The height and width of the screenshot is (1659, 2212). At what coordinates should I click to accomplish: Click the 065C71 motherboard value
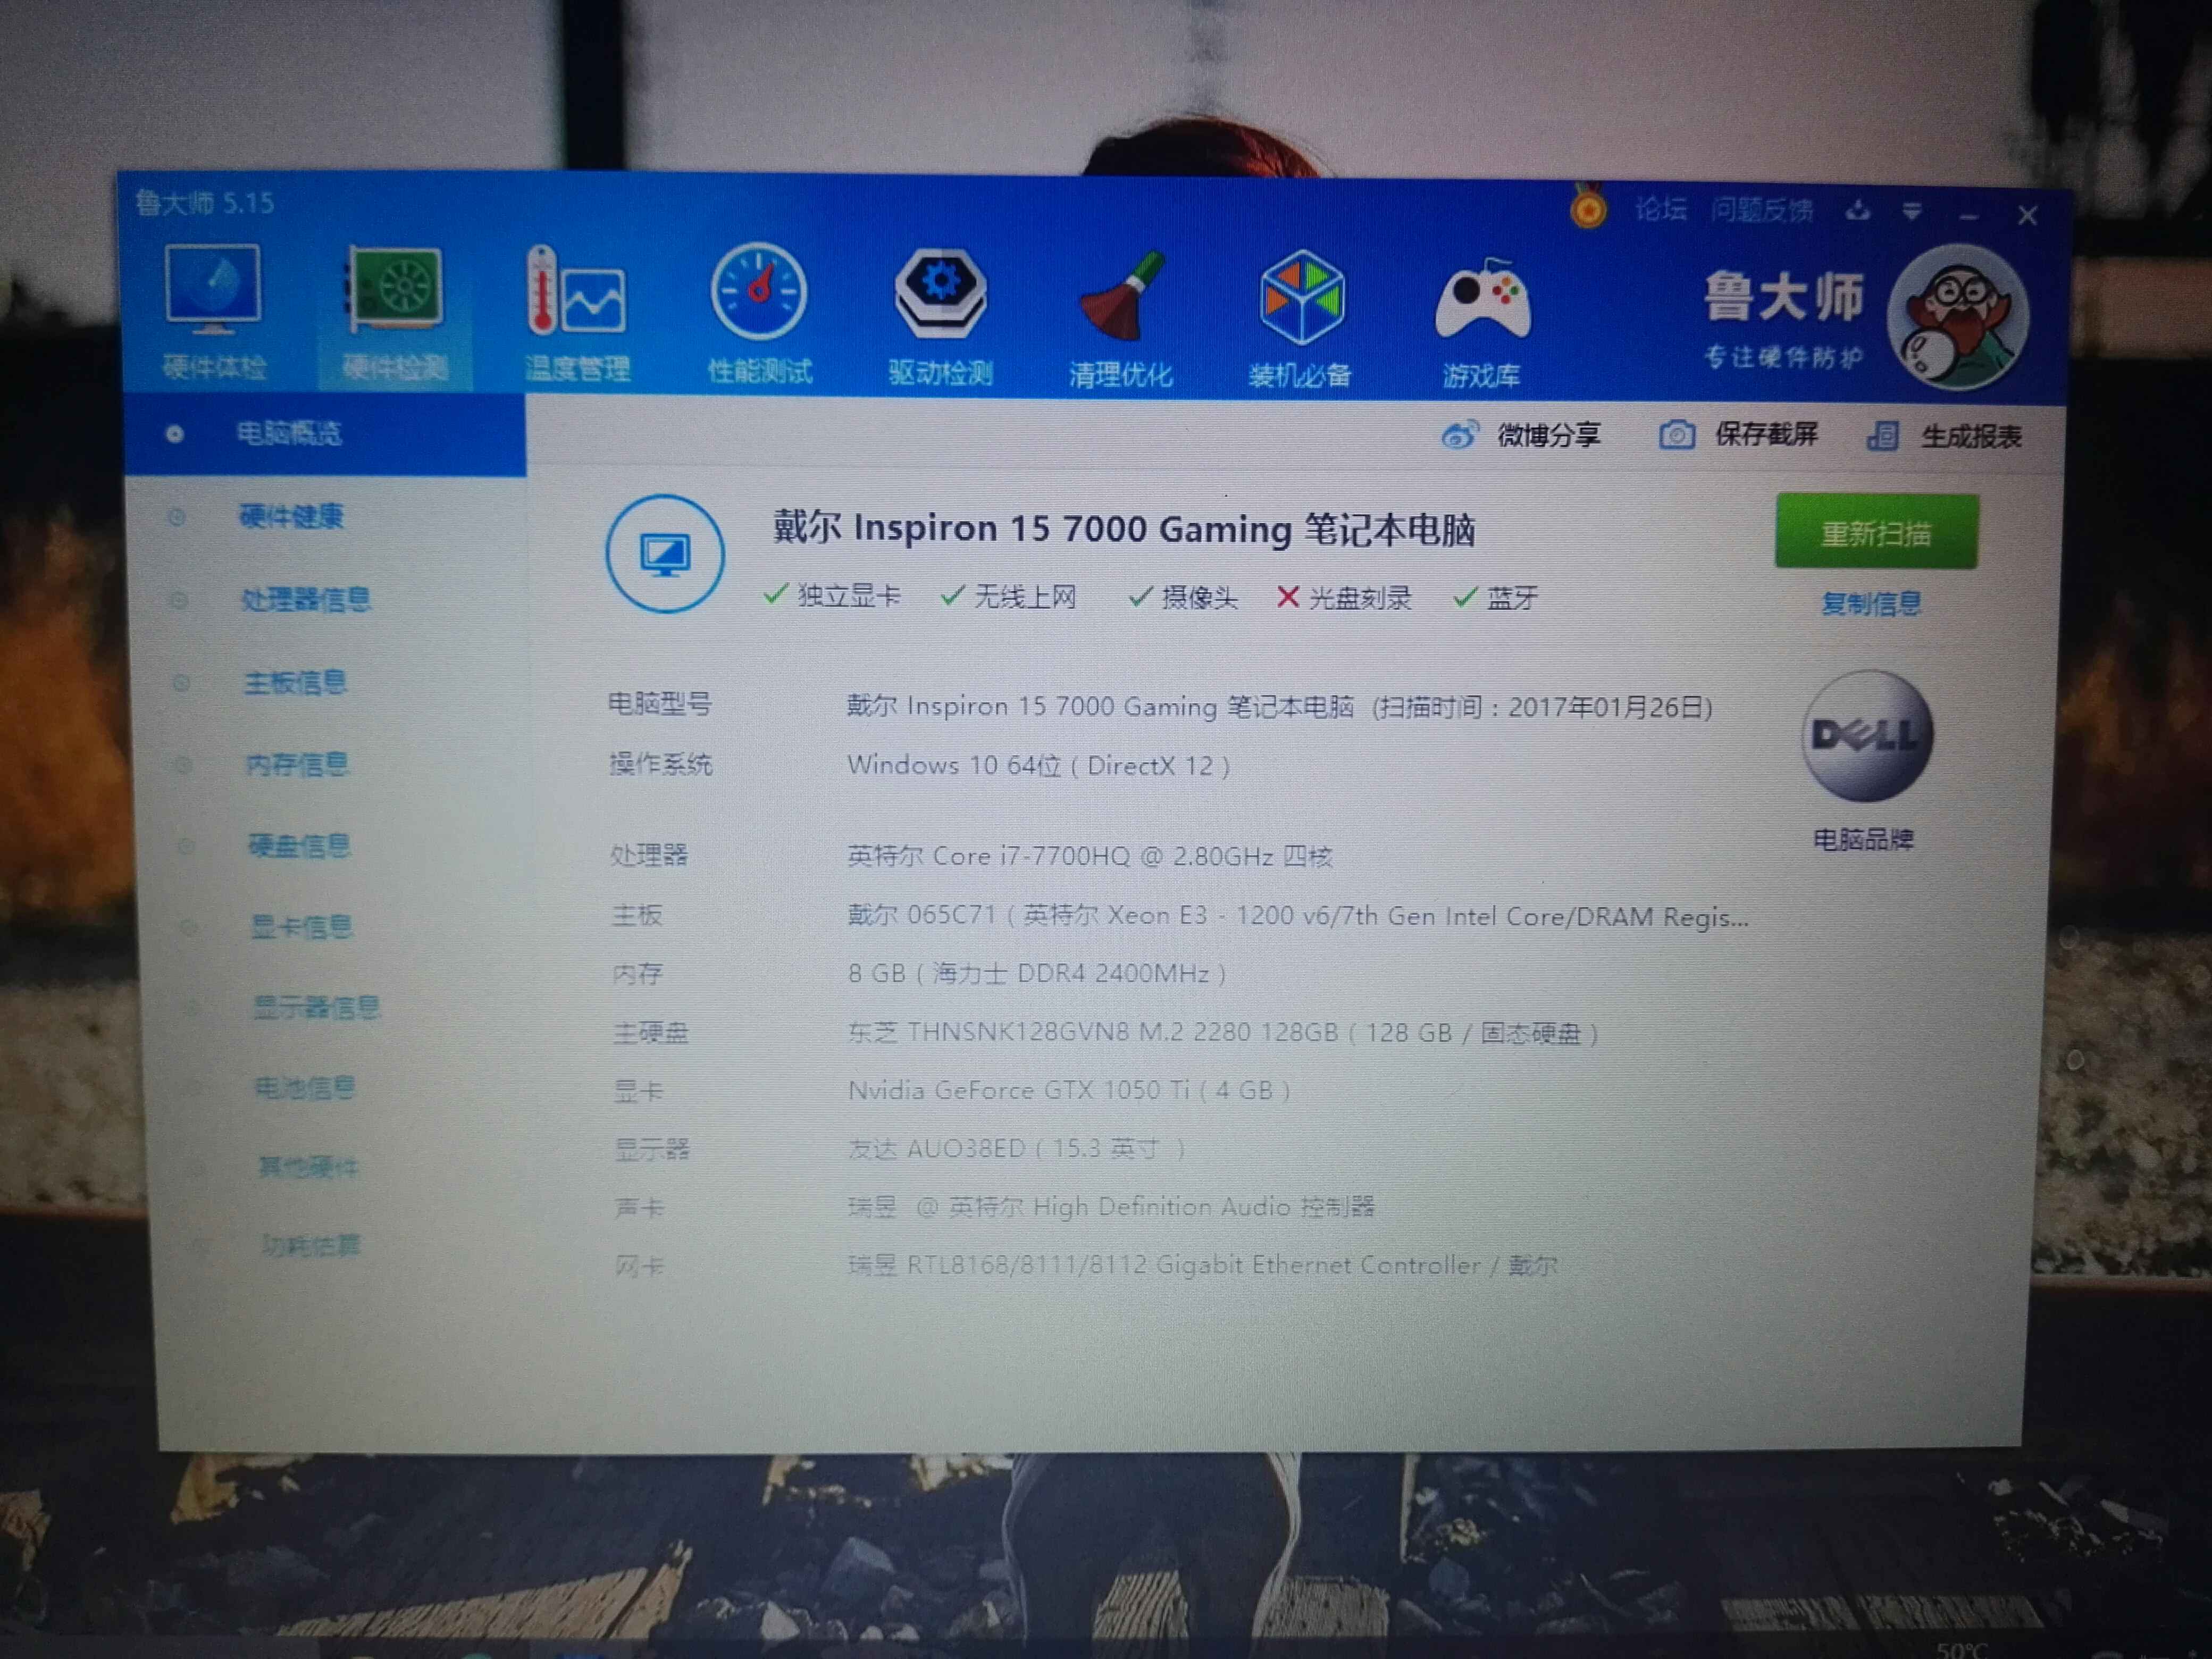point(1298,916)
